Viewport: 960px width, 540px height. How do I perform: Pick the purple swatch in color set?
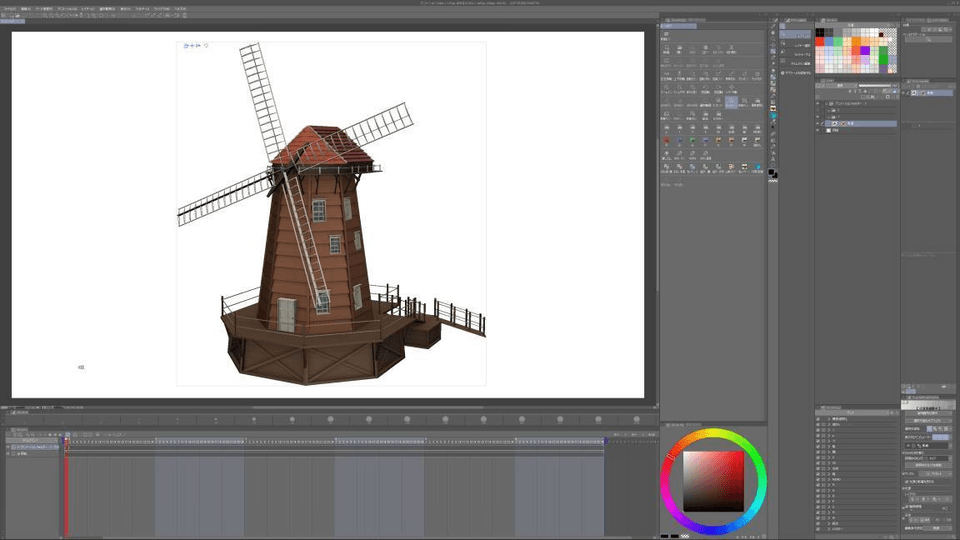click(x=865, y=50)
